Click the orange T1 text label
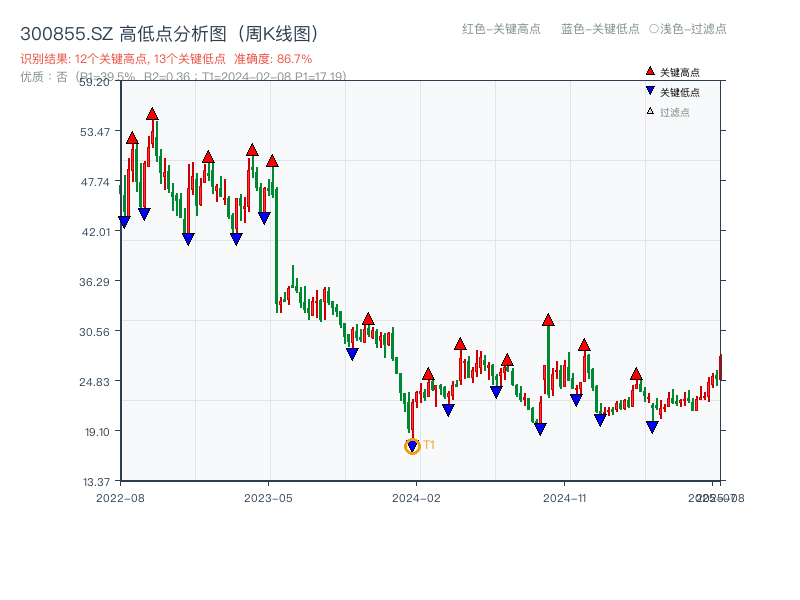Screen dimensions: 800x600 pyautogui.click(x=429, y=445)
